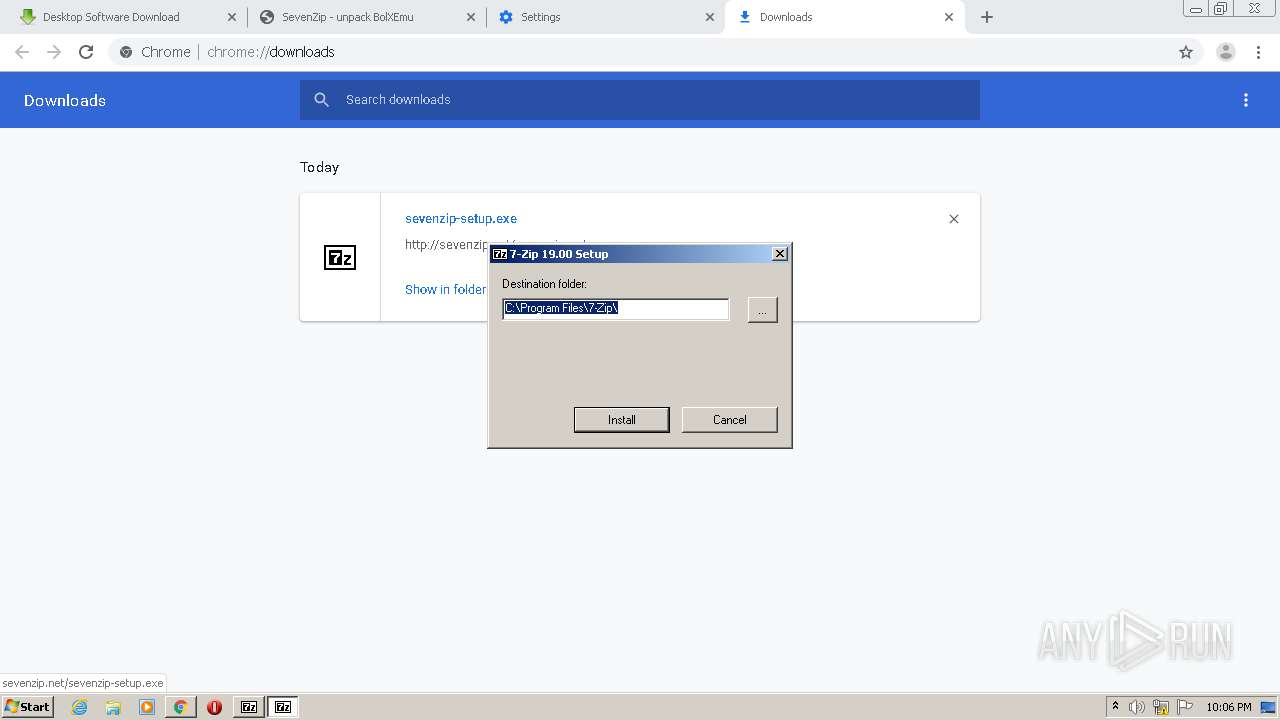Close the Desktop Software Download tab

pyautogui.click(x=232, y=17)
